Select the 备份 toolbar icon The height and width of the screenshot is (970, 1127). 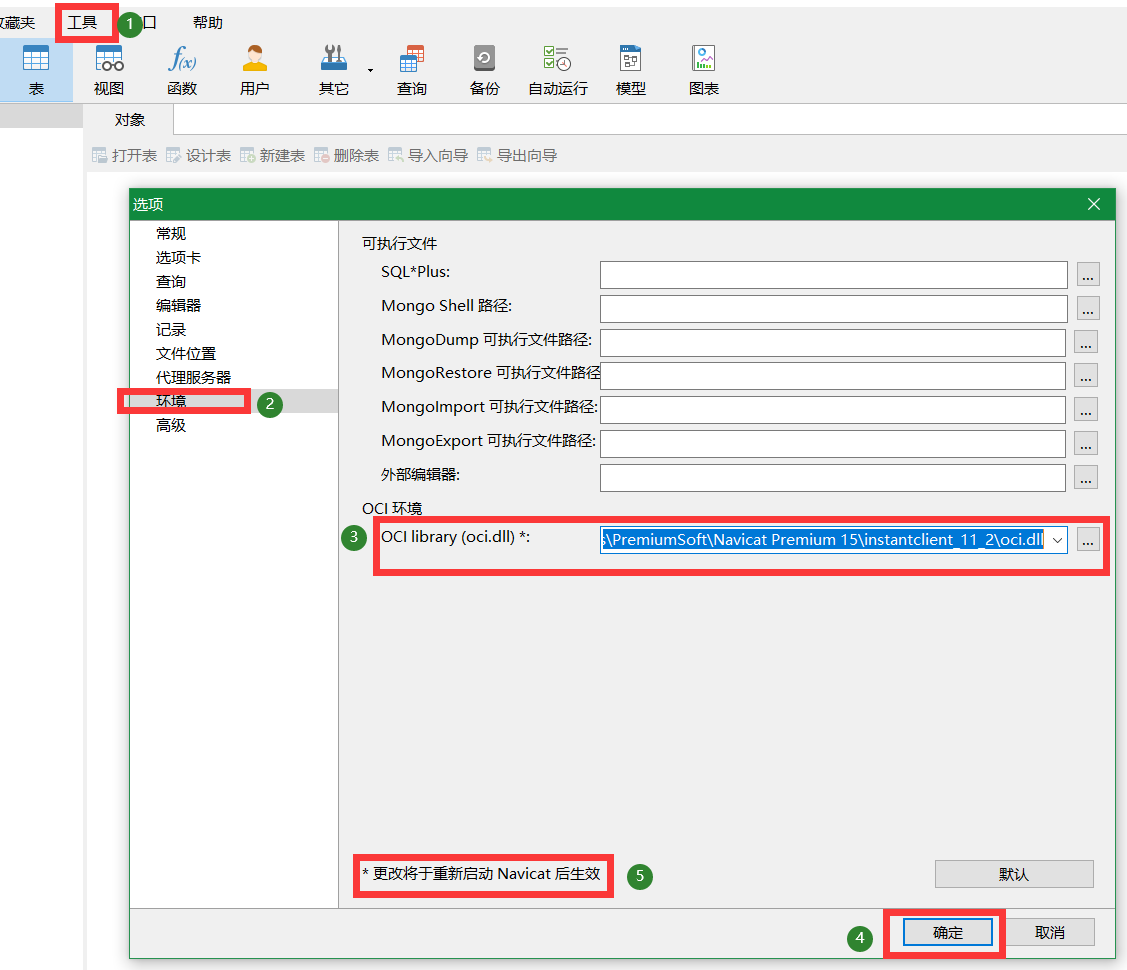(484, 70)
